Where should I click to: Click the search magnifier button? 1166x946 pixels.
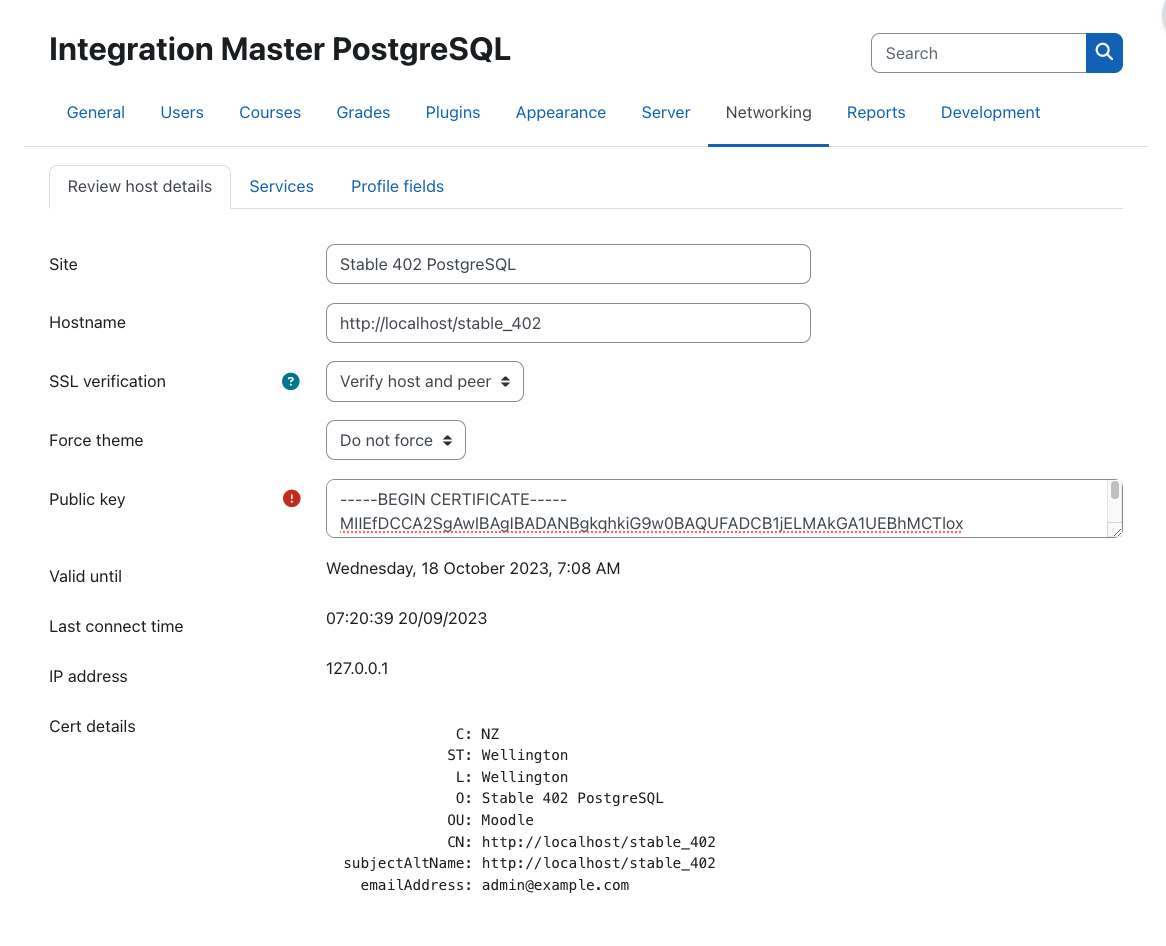(1104, 53)
